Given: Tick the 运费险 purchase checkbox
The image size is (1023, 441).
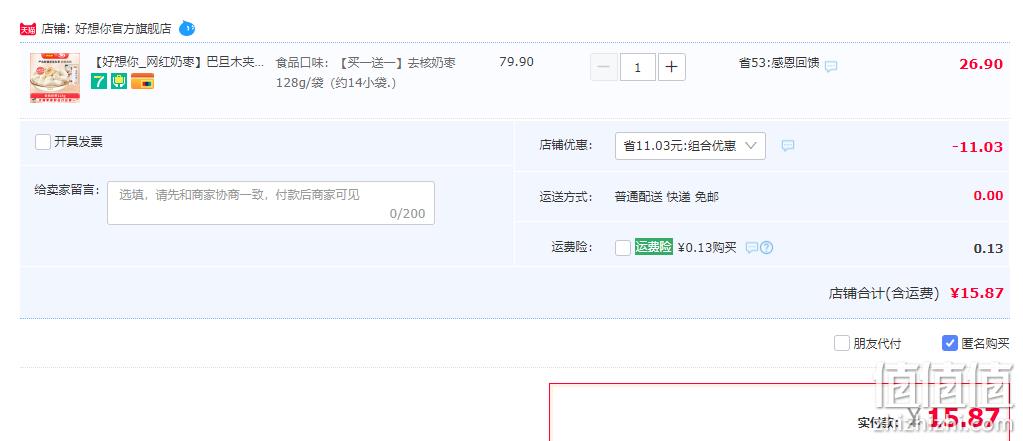Looking at the screenshot, I should (623, 248).
